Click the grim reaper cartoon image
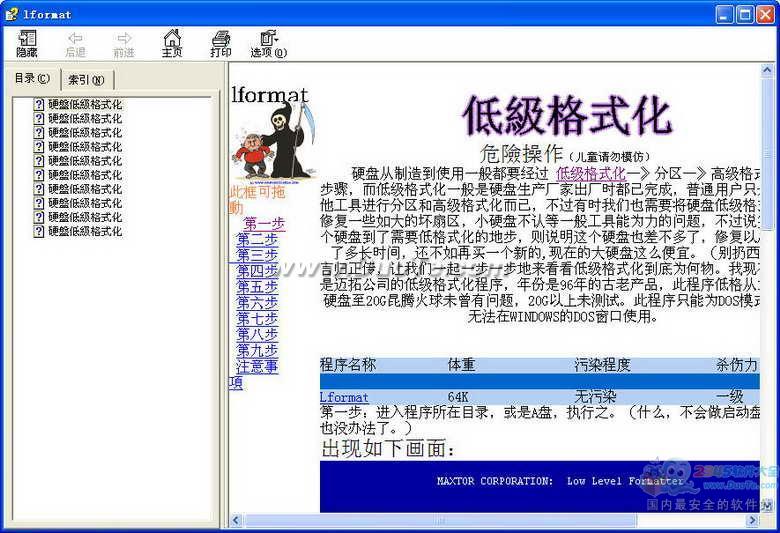The width and height of the screenshot is (780, 533). coord(274,143)
